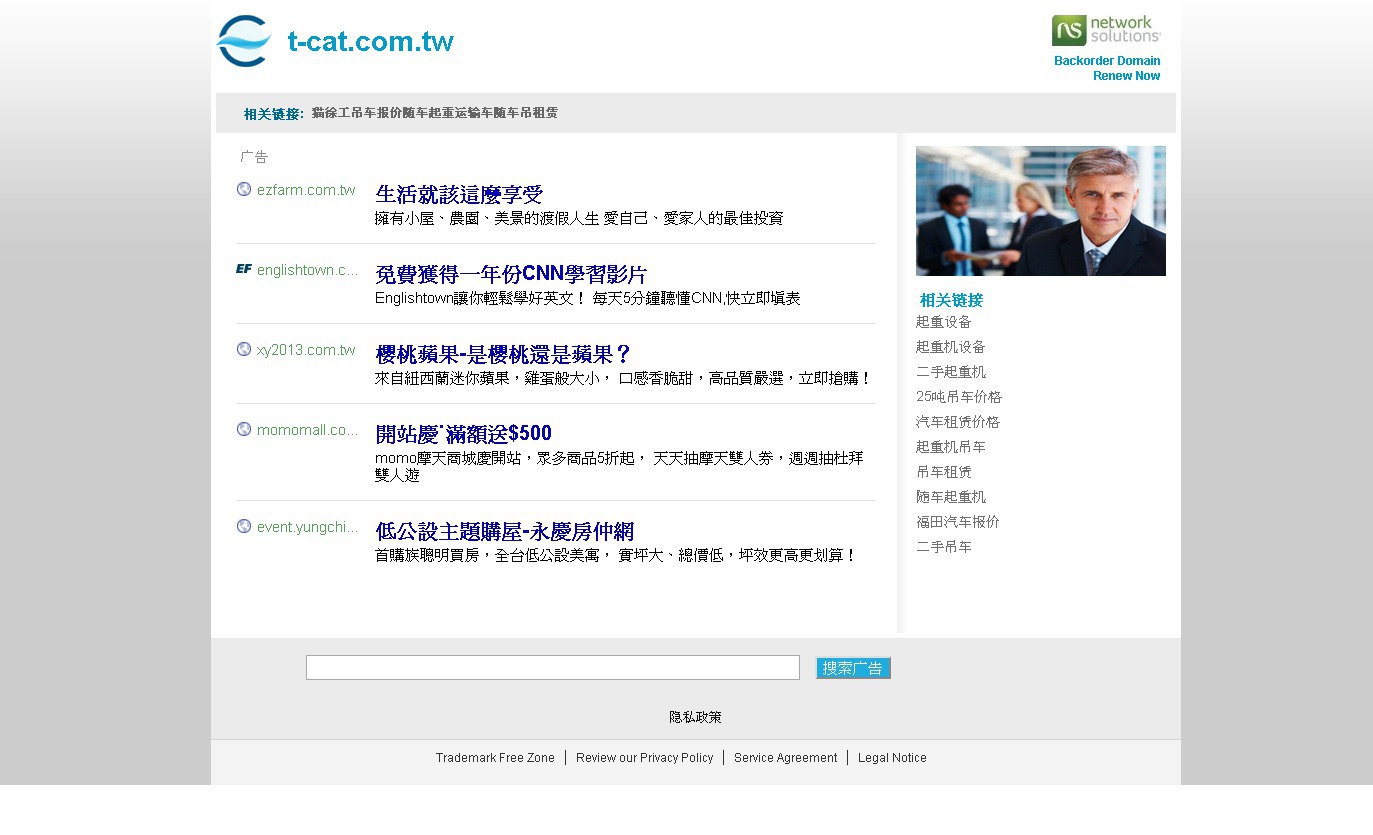Open the ezfarm.com.tw domain link
The image size is (1373, 835).
pos(306,190)
